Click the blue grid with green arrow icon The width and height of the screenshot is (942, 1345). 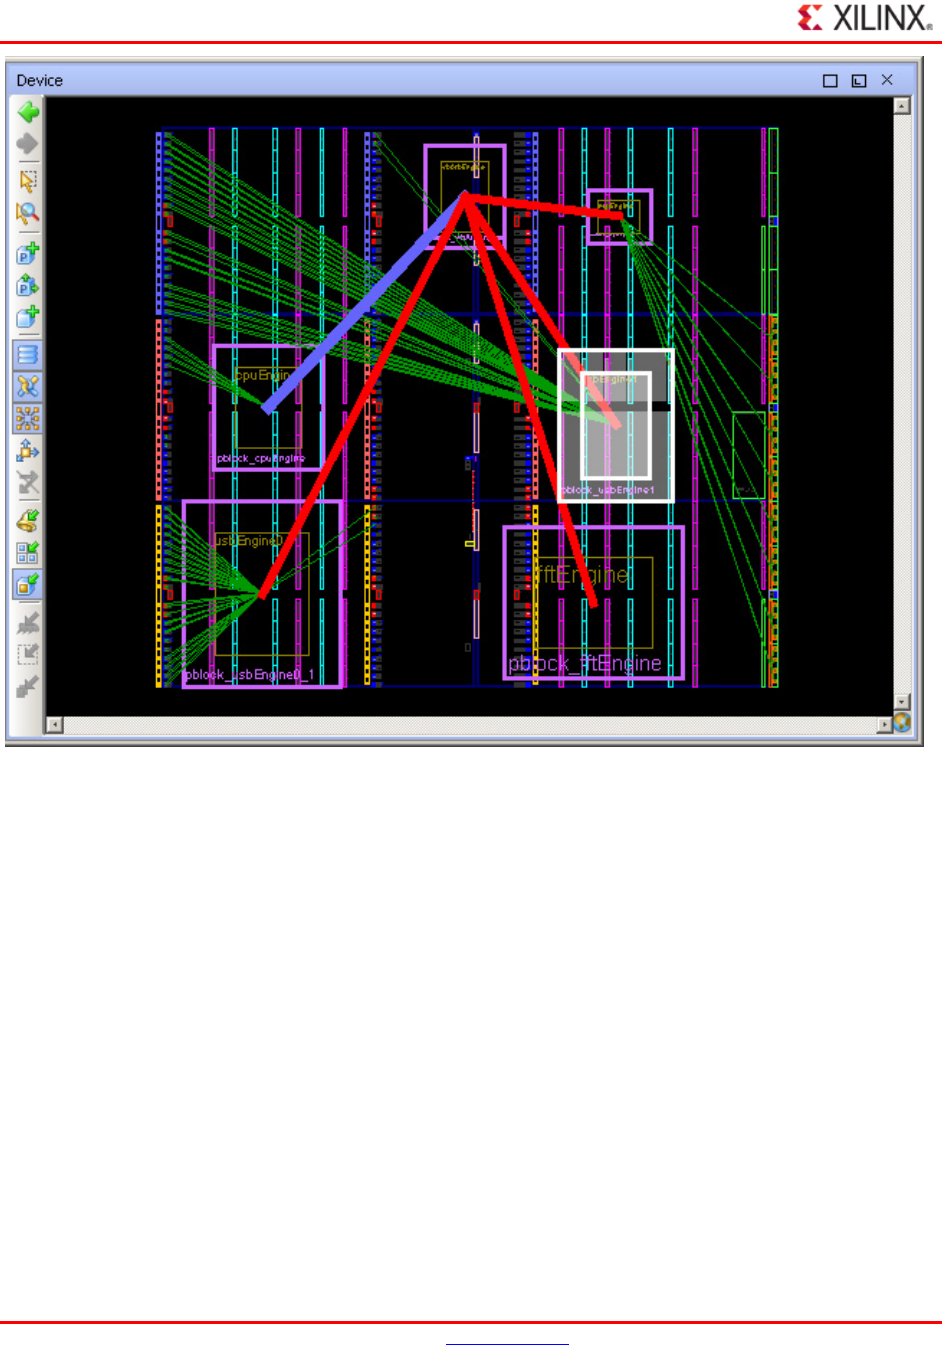pyautogui.click(x=28, y=552)
